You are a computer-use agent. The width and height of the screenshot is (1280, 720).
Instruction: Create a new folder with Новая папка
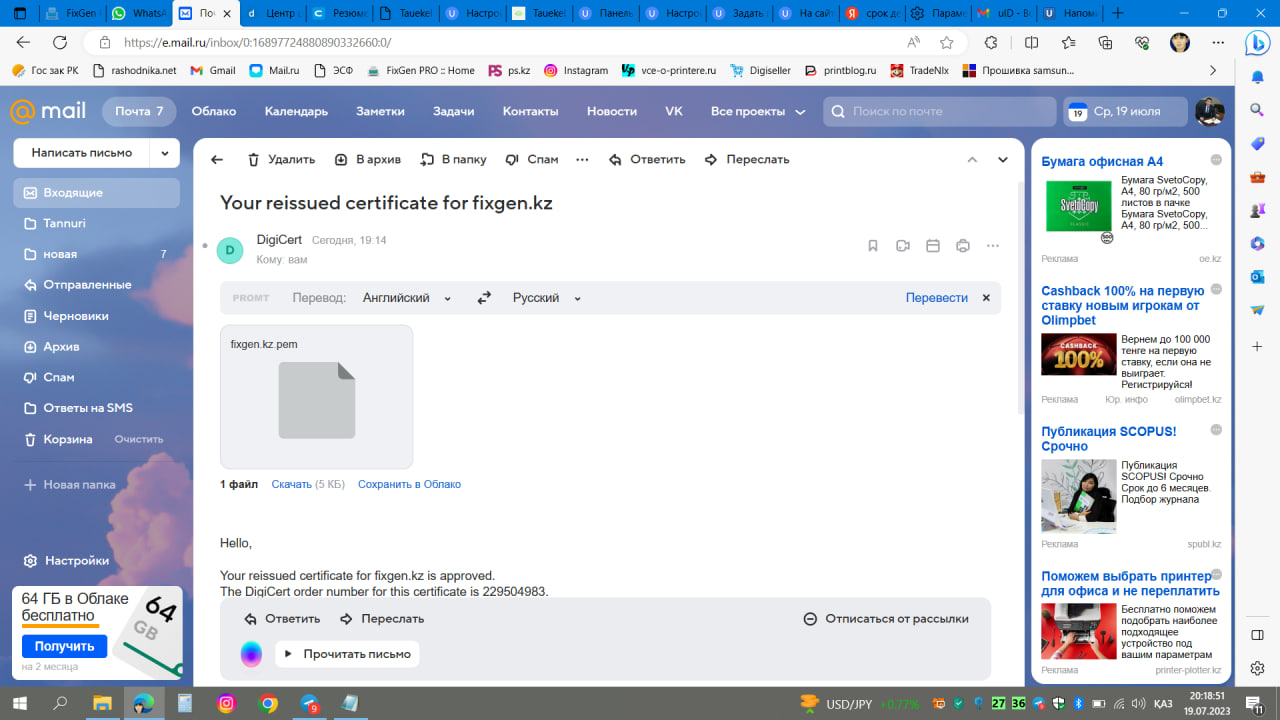point(70,485)
